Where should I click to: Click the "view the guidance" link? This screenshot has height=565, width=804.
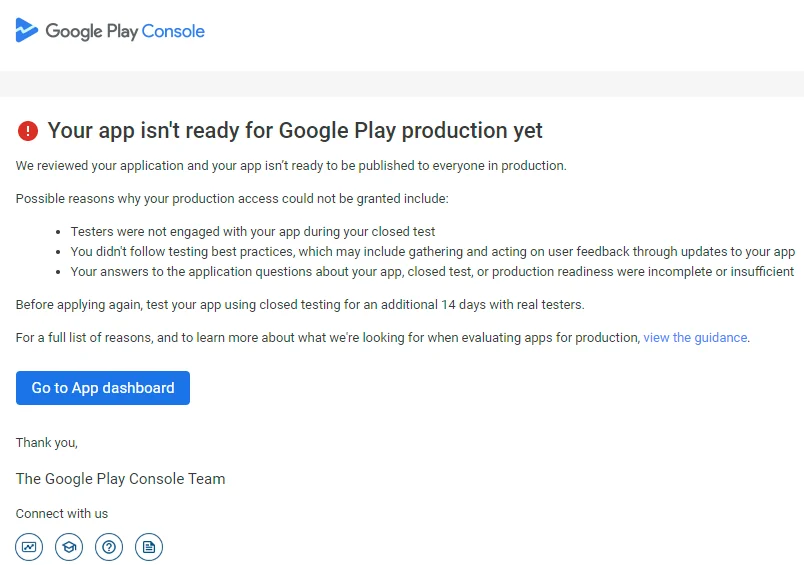(695, 337)
